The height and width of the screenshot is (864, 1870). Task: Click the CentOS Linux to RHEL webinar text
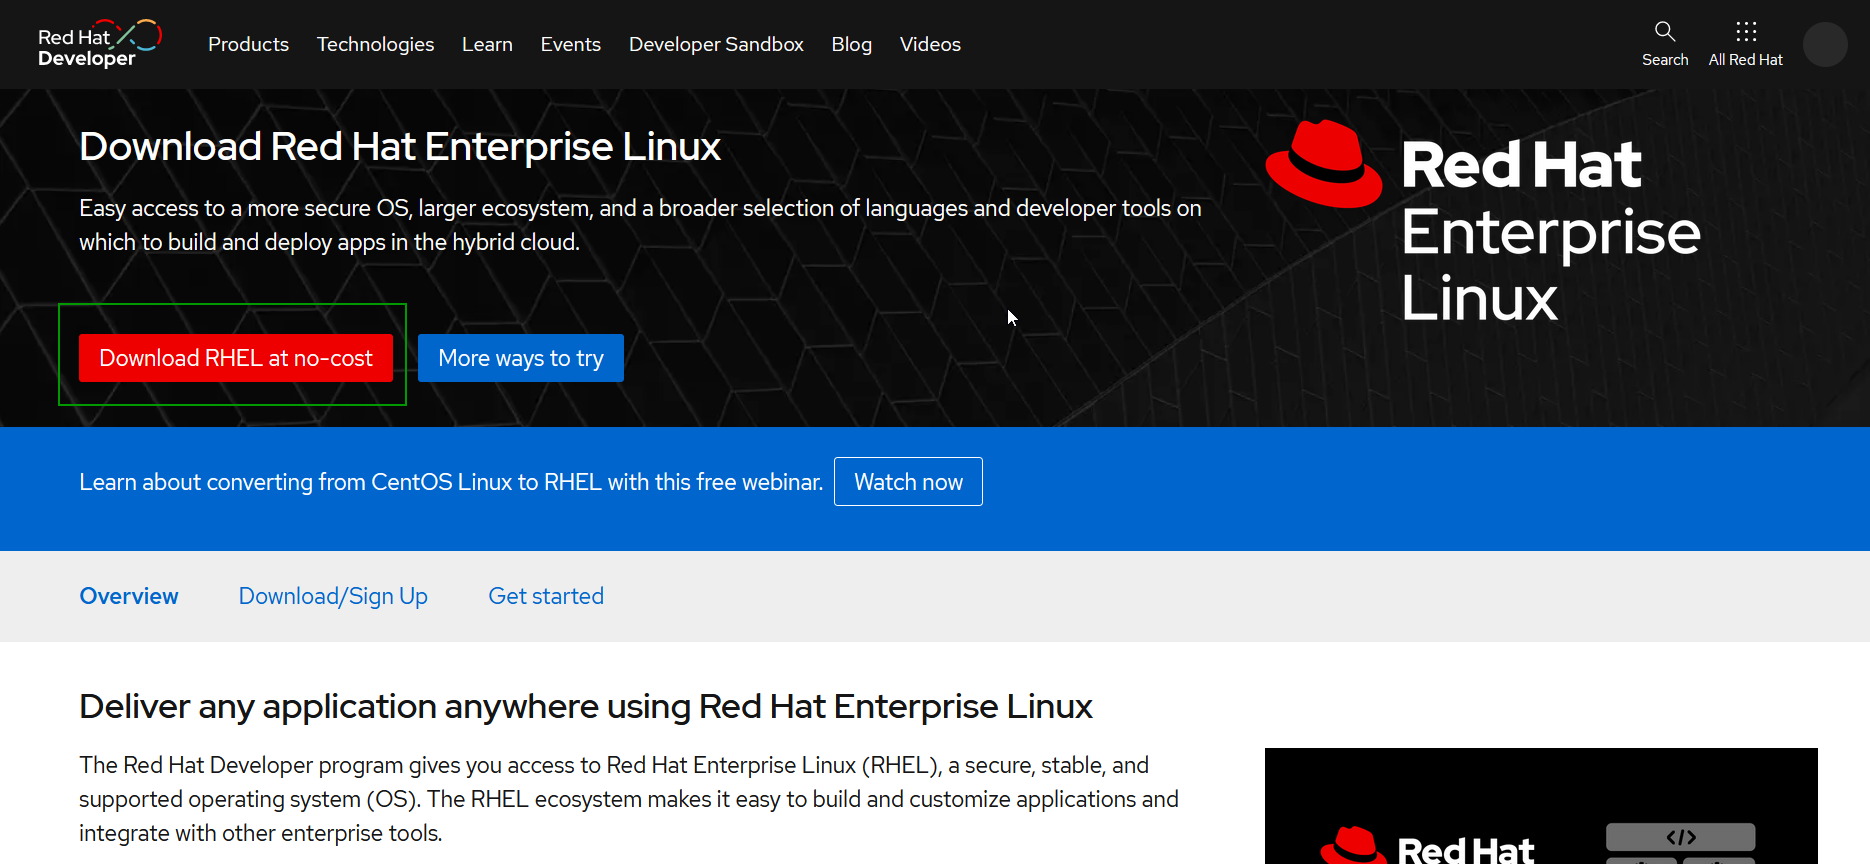(x=451, y=482)
